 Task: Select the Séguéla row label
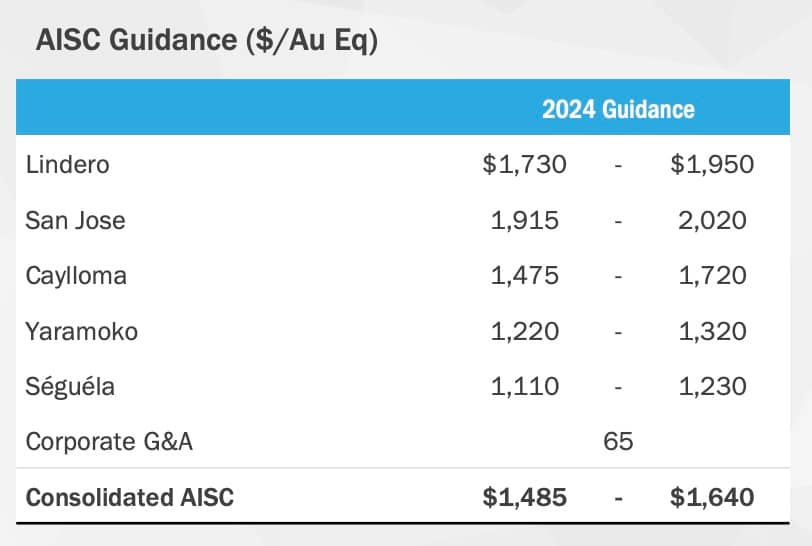tap(71, 386)
